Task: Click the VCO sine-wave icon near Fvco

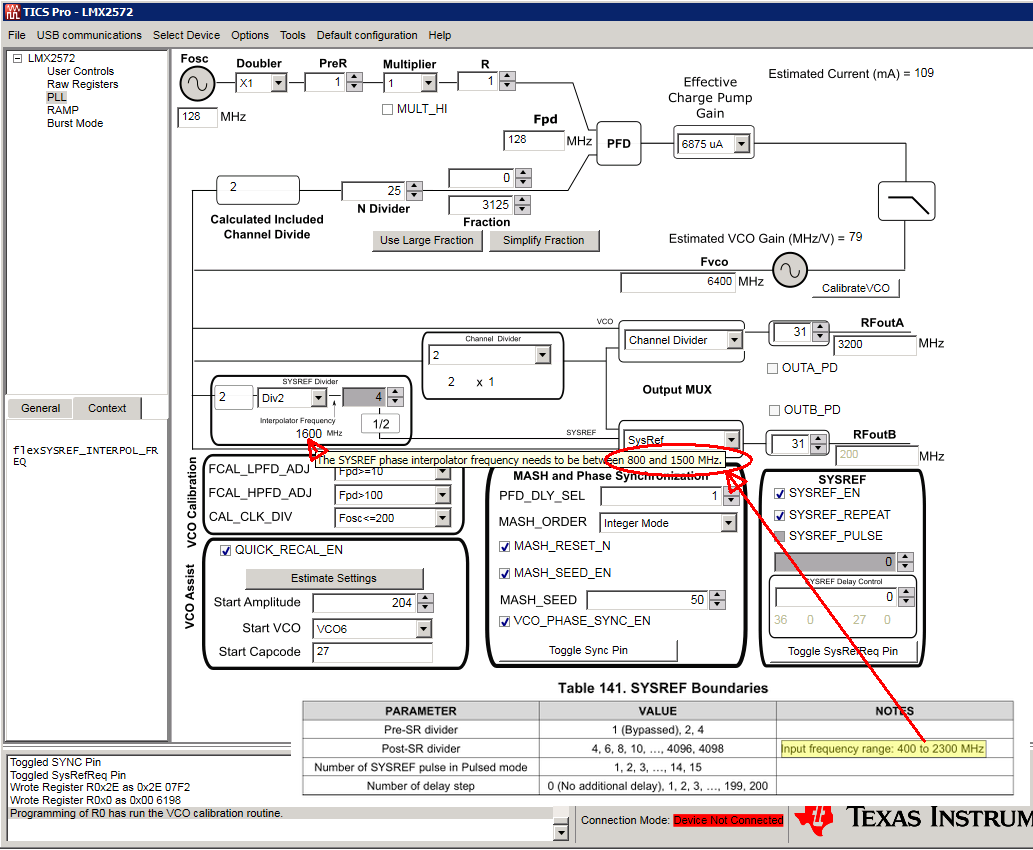Action: pyautogui.click(x=790, y=270)
